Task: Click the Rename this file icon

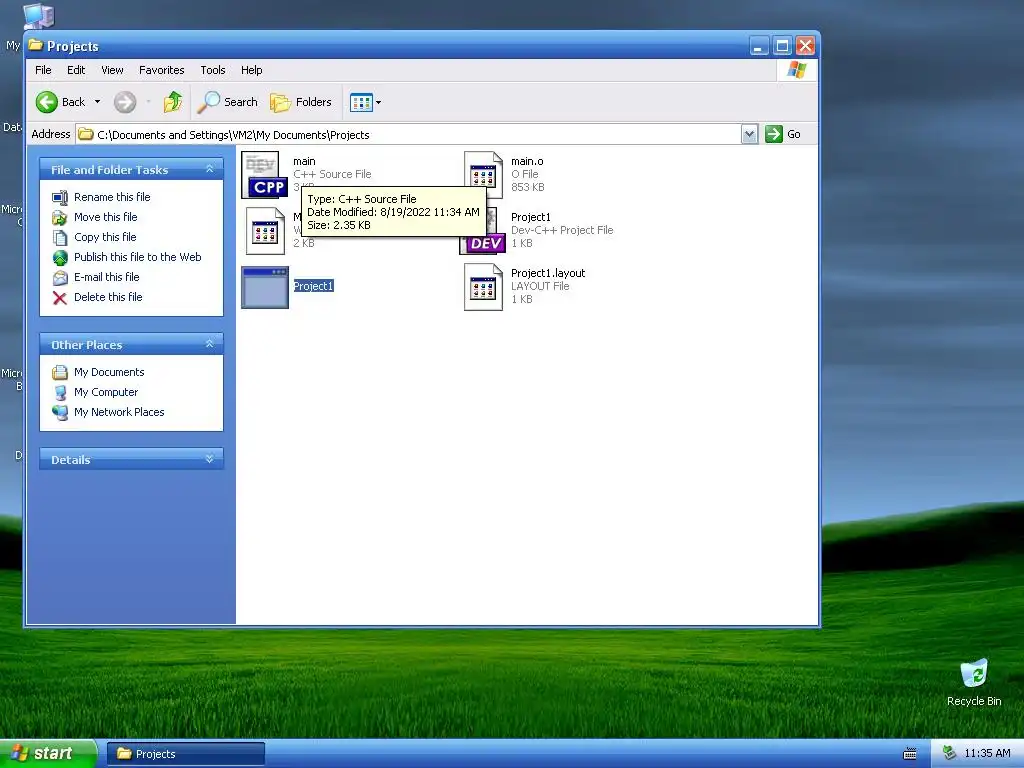Action: point(60,197)
